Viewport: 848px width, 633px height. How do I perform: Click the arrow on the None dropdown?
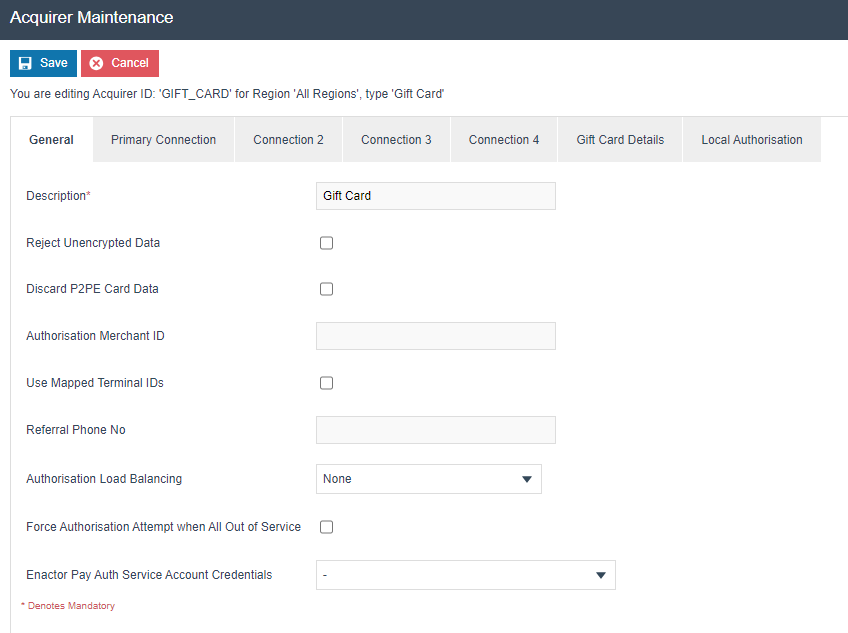(x=527, y=479)
